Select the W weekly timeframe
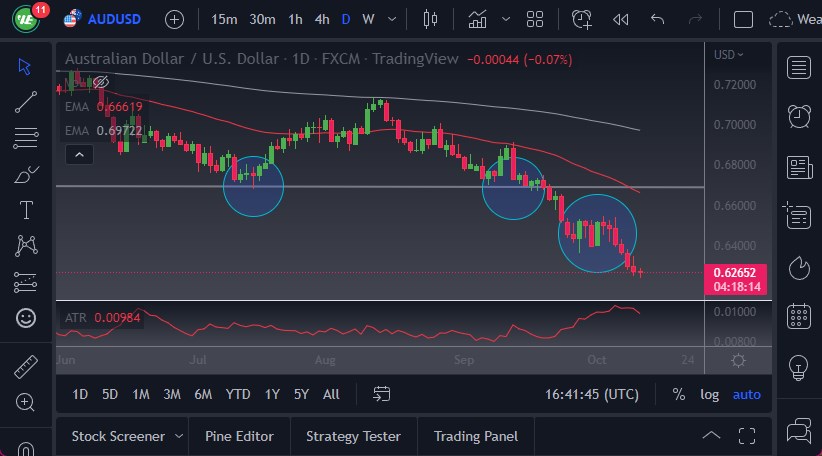The height and width of the screenshot is (456, 822). click(369, 20)
